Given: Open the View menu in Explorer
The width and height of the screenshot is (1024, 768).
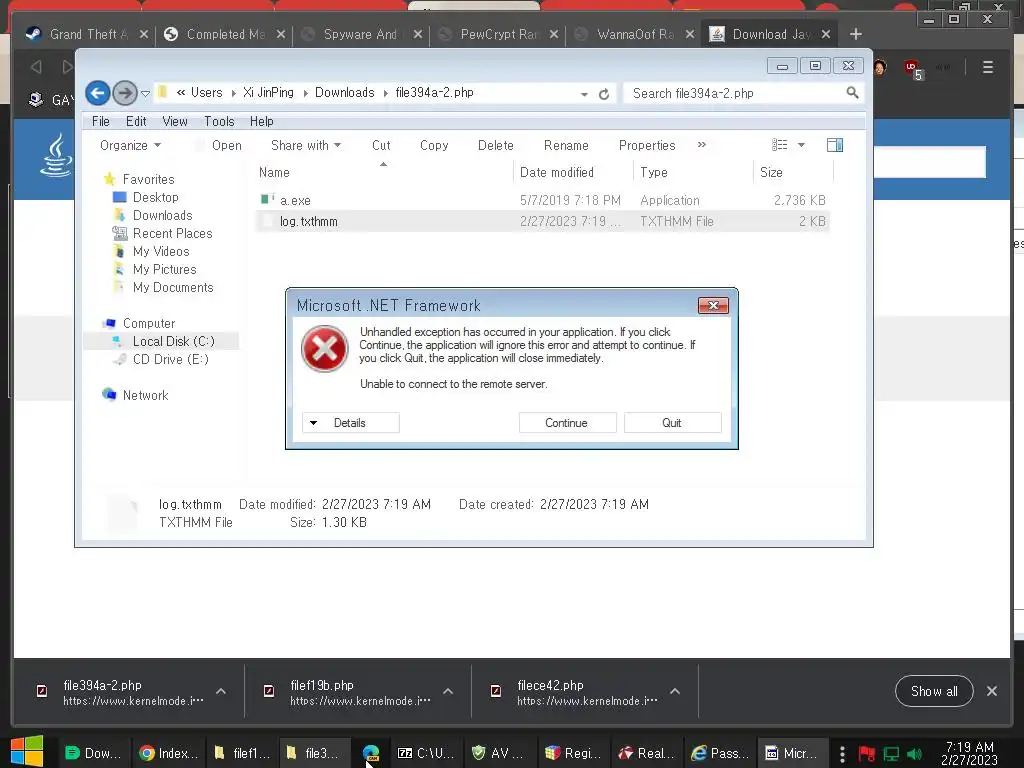Looking at the screenshot, I should (x=174, y=121).
